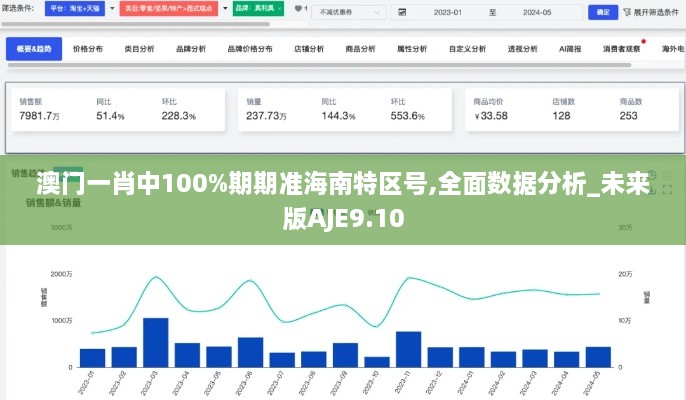Open the 店铺分析 tab

tap(308, 48)
